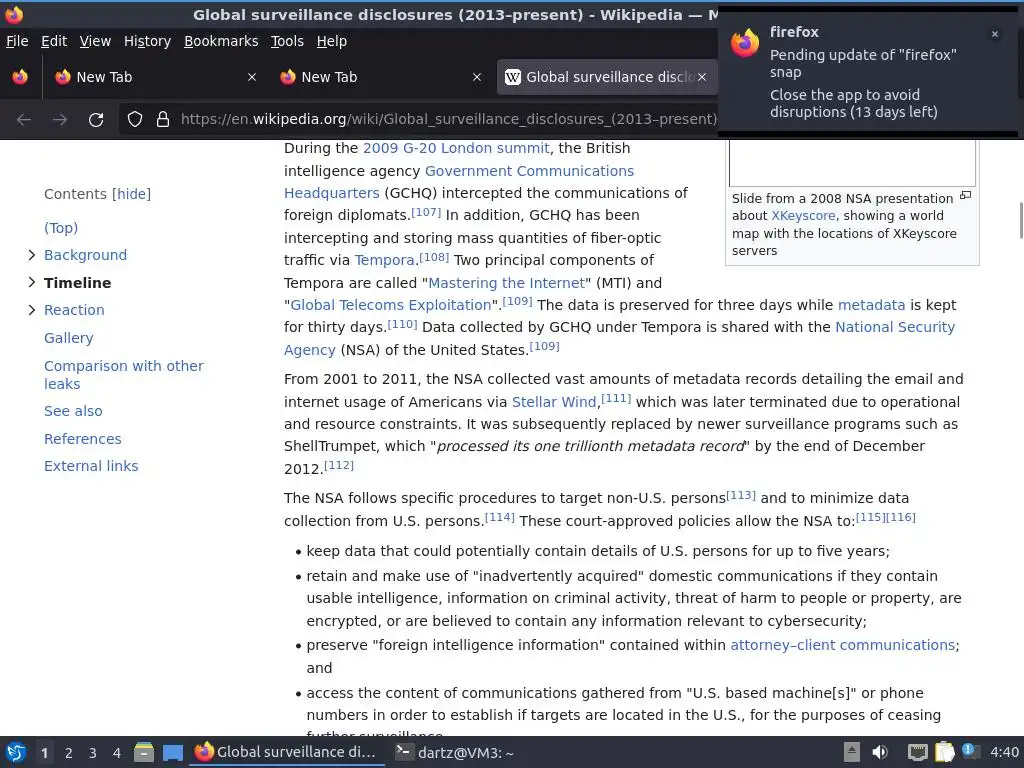Open the Help menu
Image resolution: width=1024 pixels, height=768 pixels.
(x=332, y=41)
